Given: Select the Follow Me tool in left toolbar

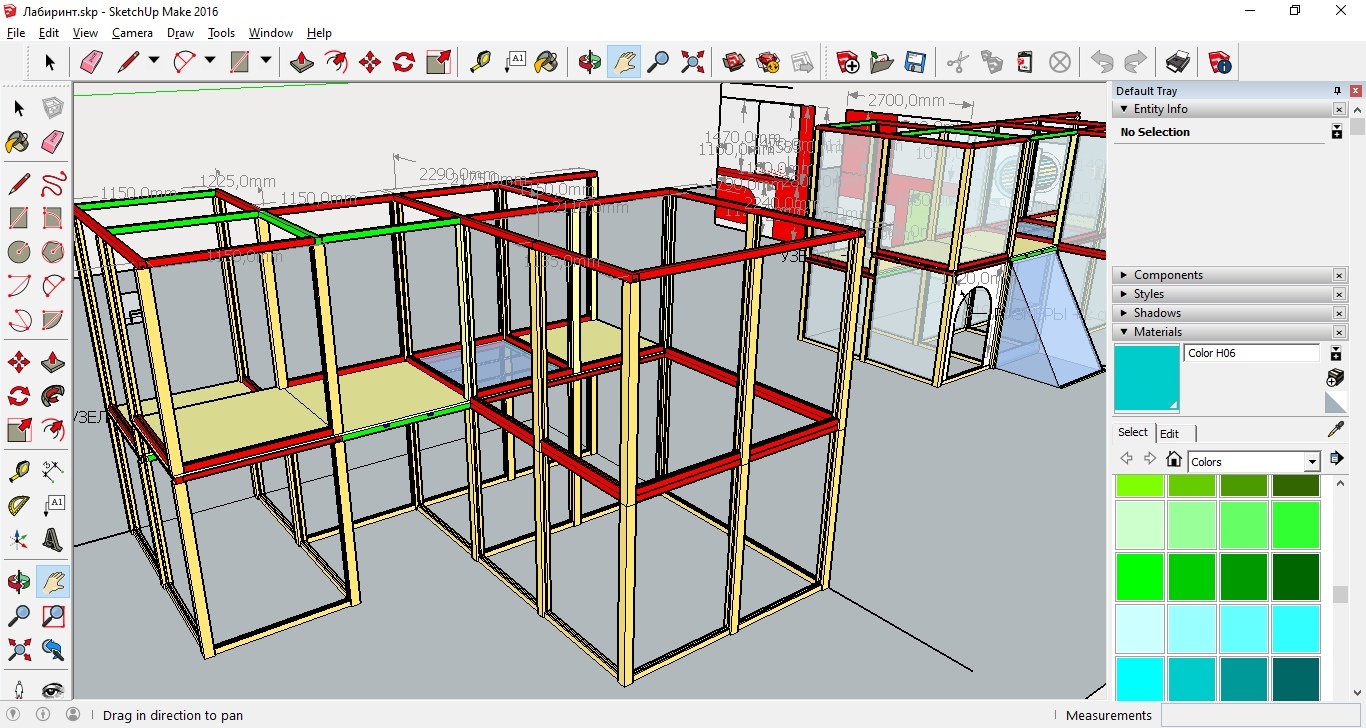Looking at the screenshot, I should pos(53,396).
